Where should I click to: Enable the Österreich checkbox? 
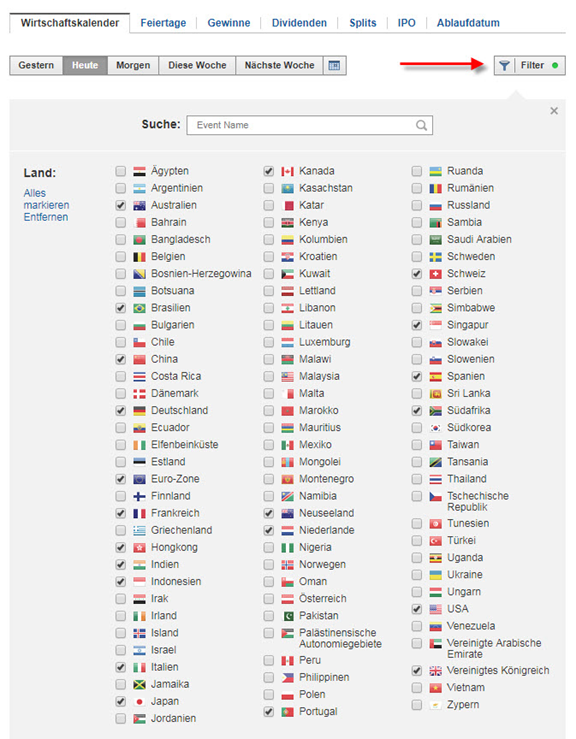[x=269, y=599]
